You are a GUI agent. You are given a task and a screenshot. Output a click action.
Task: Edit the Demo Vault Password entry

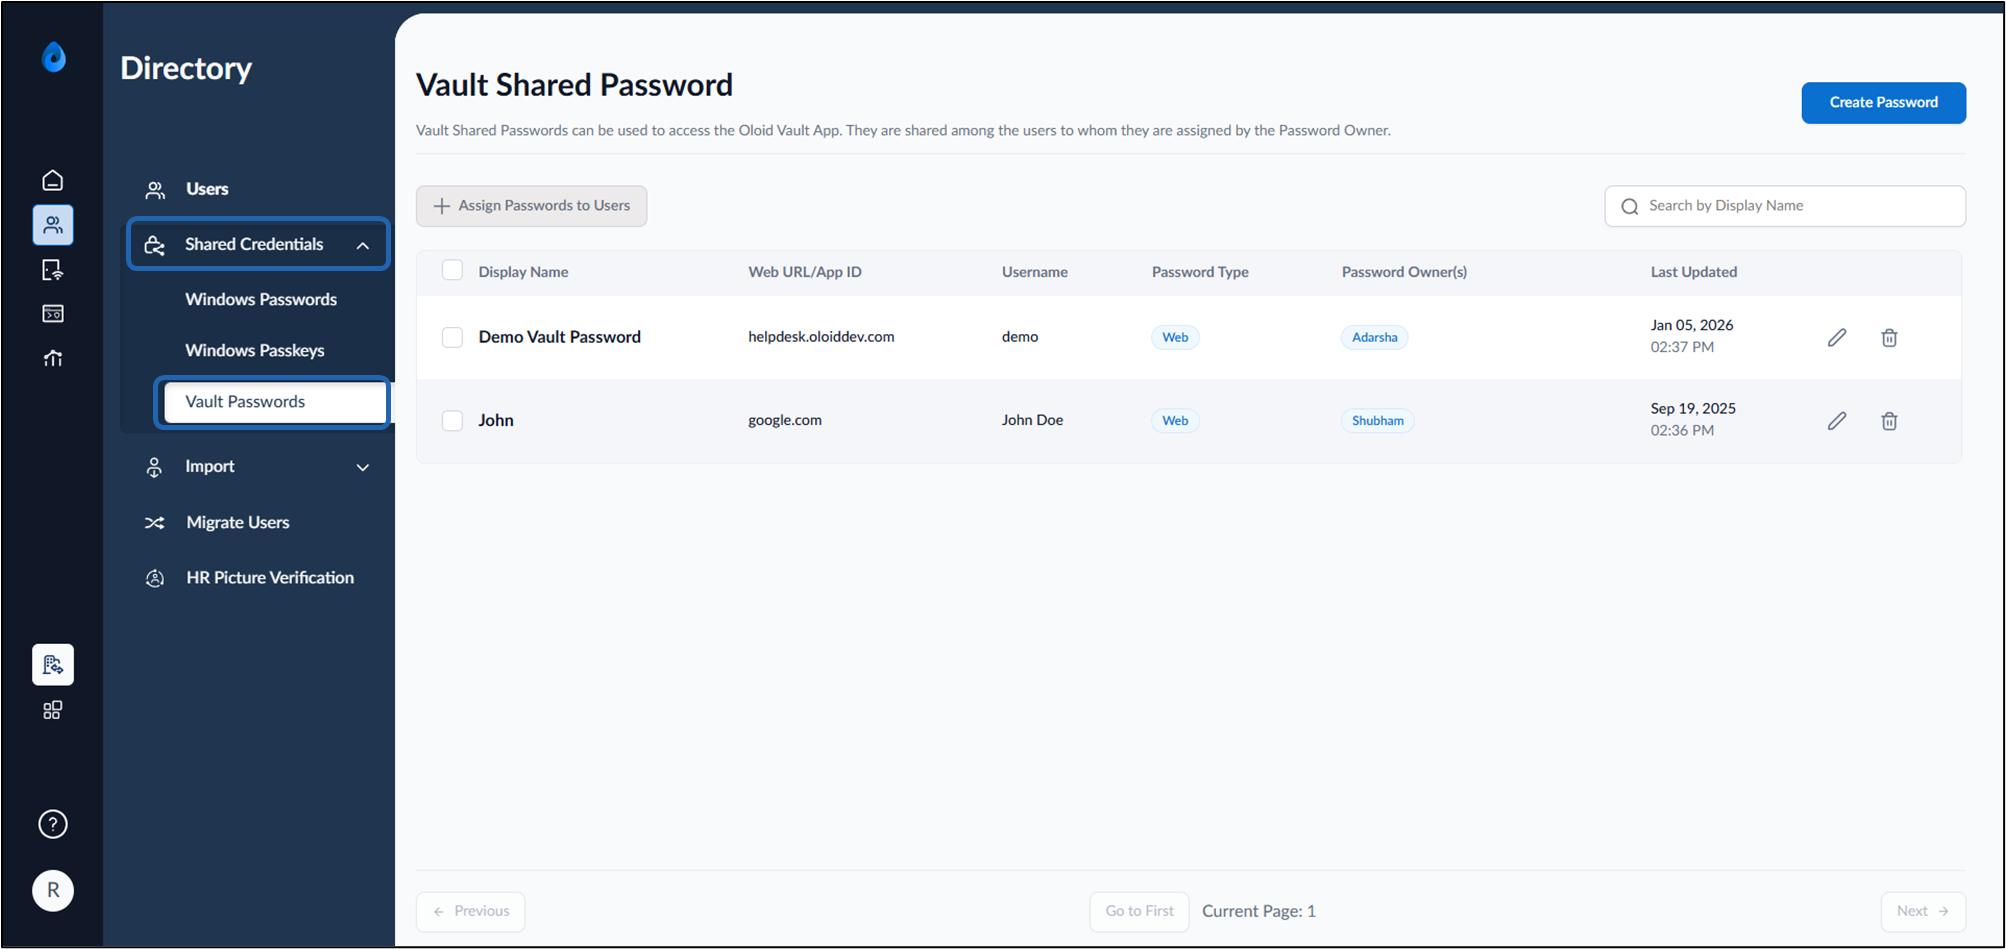tap(1837, 338)
